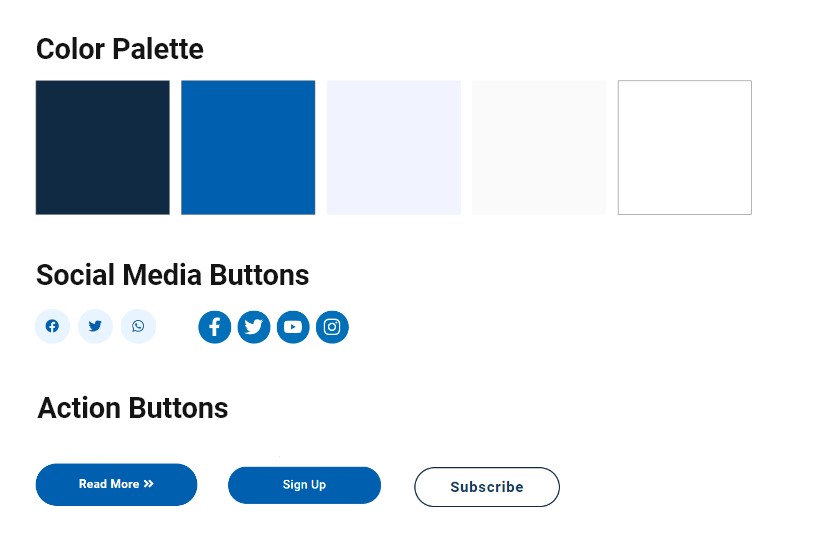
Task: Click the solid blue Facebook icon
Action: pyautogui.click(x=214, y=327)
